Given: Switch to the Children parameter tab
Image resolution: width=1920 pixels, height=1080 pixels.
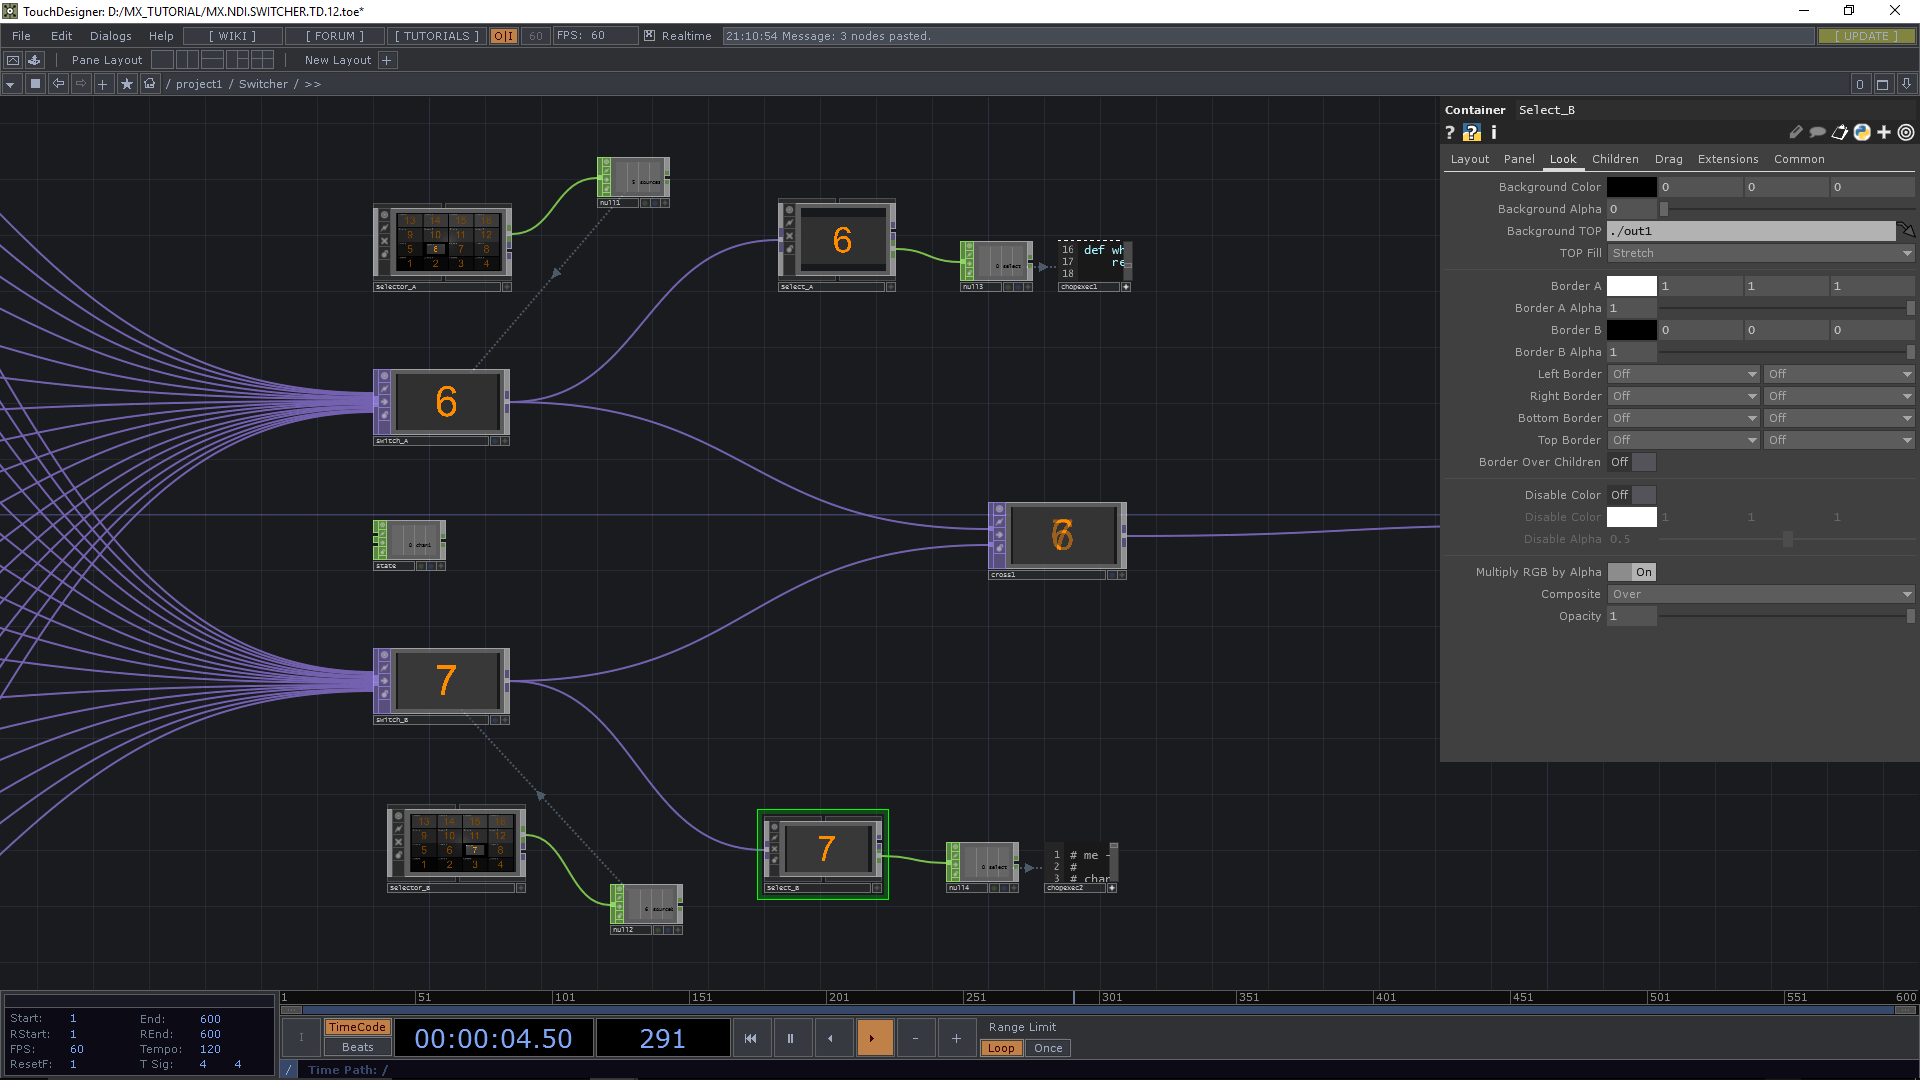Looking at the screenshot, I should pos(1615,159).
